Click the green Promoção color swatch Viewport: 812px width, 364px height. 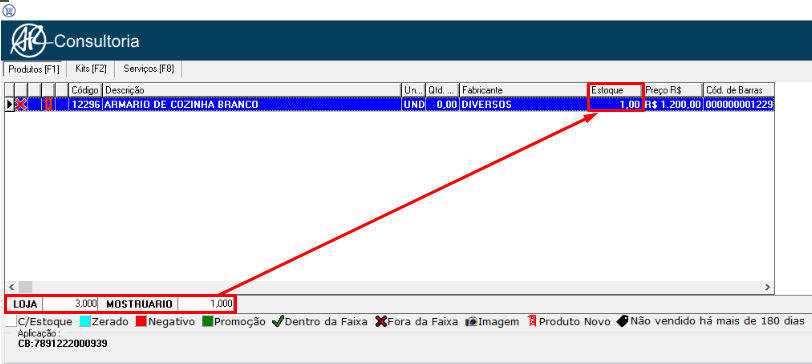pos(208,322)
